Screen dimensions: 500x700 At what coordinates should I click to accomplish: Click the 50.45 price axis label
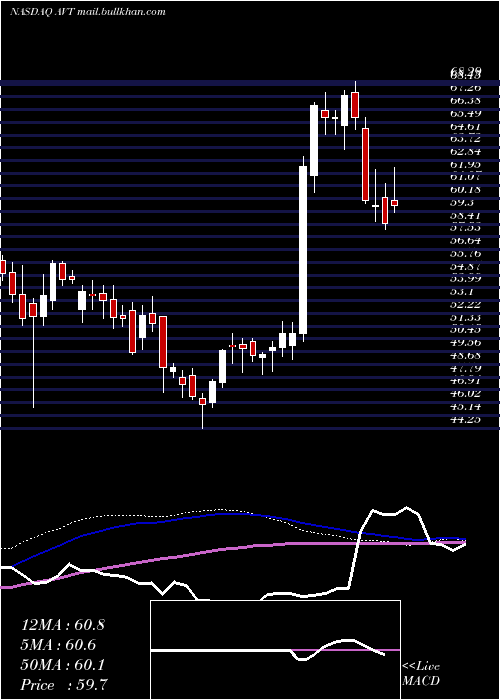(466, 330)
